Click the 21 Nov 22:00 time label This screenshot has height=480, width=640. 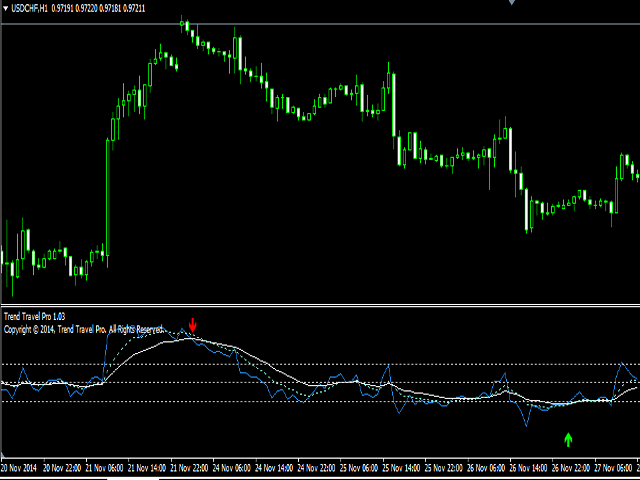tap(190, 468)
